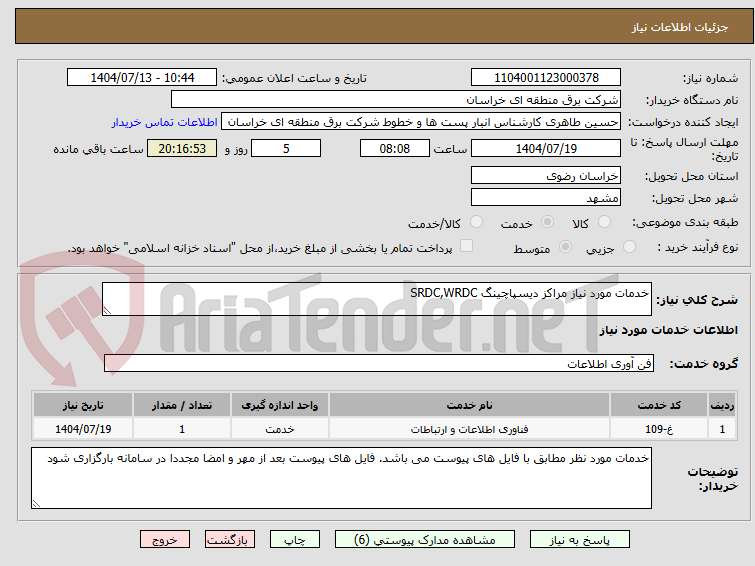Screen dimensions: 755x566
Task: Select the کالا/خدمت radio button
Action: [x=476, y=222]
